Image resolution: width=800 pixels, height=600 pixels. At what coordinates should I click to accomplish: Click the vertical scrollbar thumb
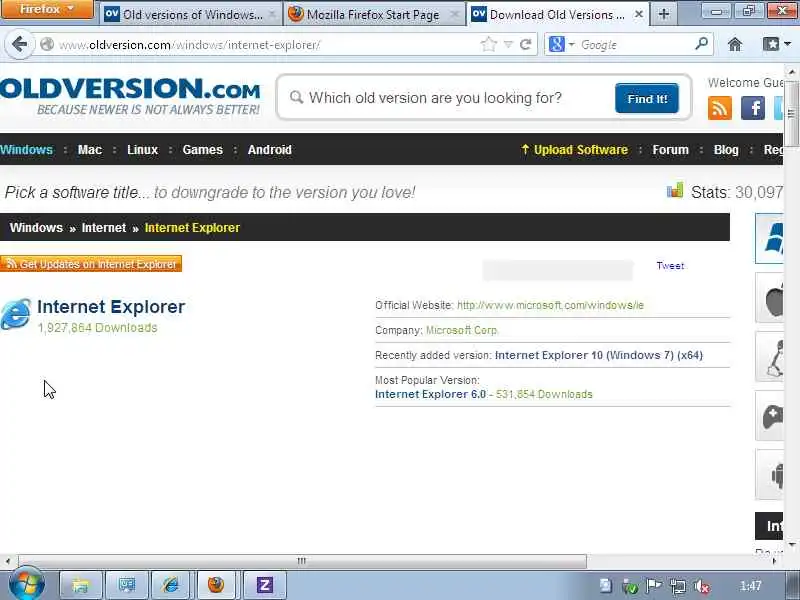point(792,113)
